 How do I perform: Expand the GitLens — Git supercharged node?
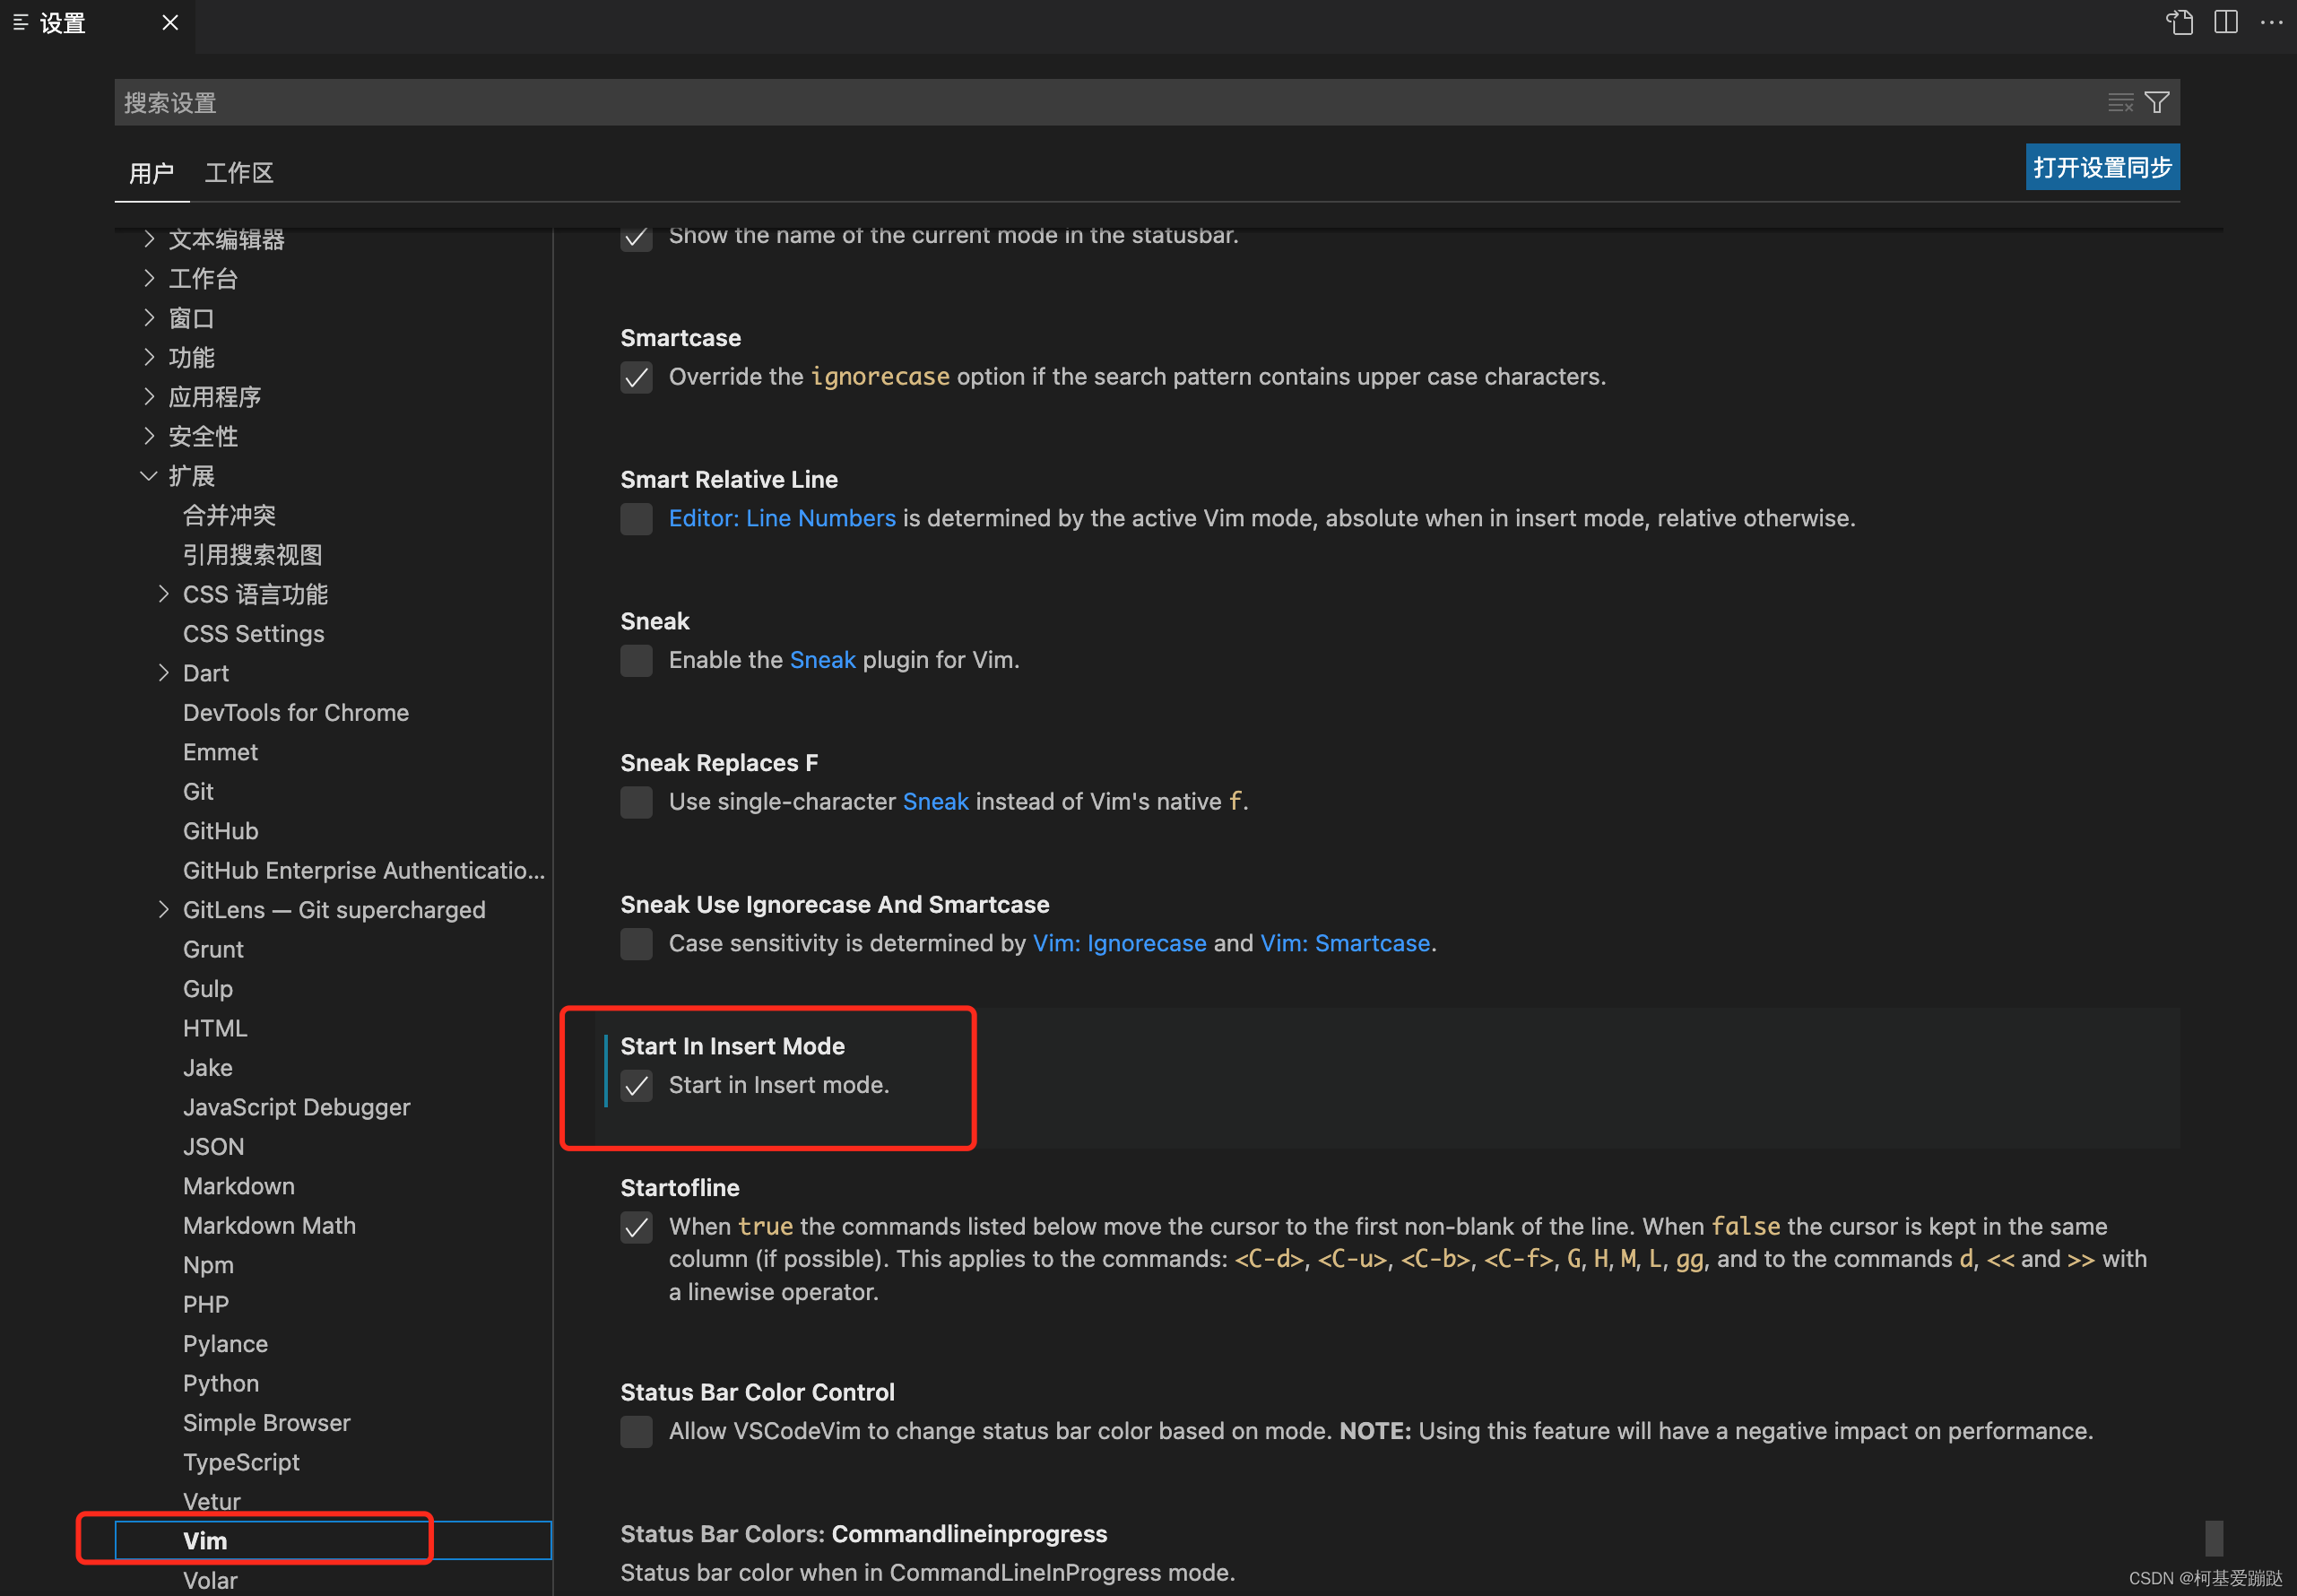click(164, 909)
